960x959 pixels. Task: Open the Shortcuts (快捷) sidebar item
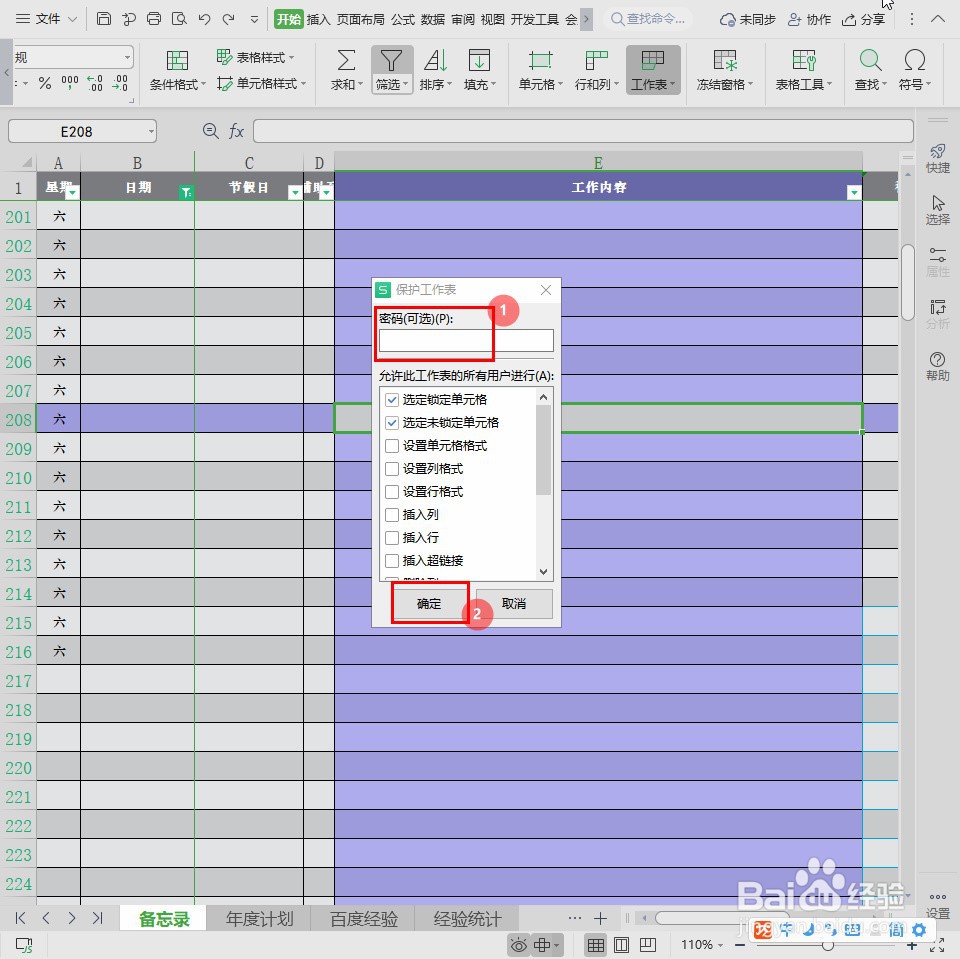click(937, 159)
